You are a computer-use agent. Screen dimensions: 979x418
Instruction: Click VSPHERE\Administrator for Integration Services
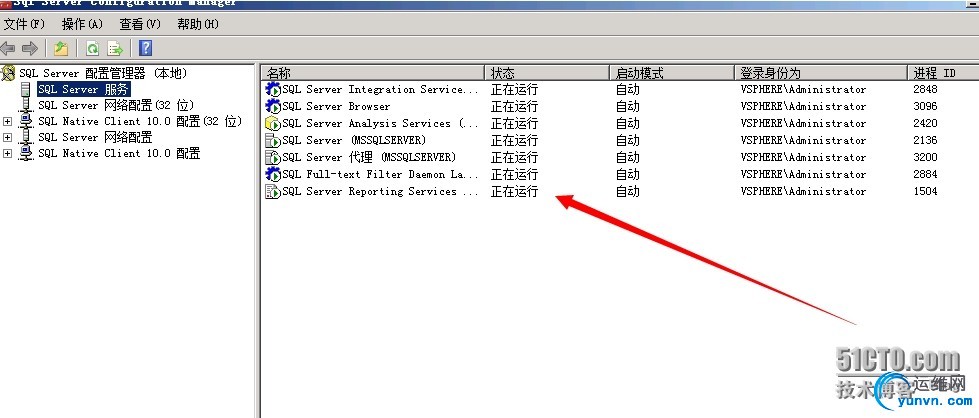pyautogui.click(x=804, y=89)
